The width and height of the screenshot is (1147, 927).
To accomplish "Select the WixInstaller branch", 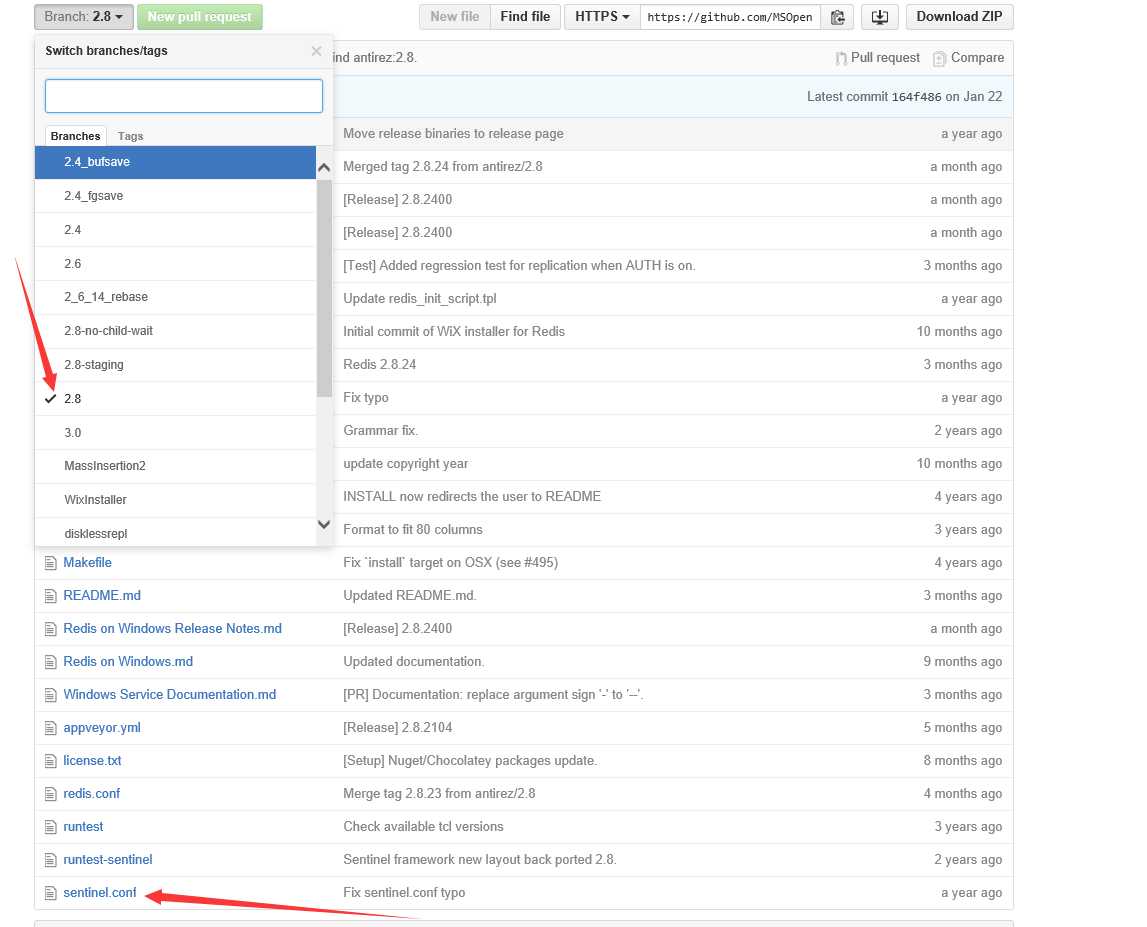I will (176, 500).
